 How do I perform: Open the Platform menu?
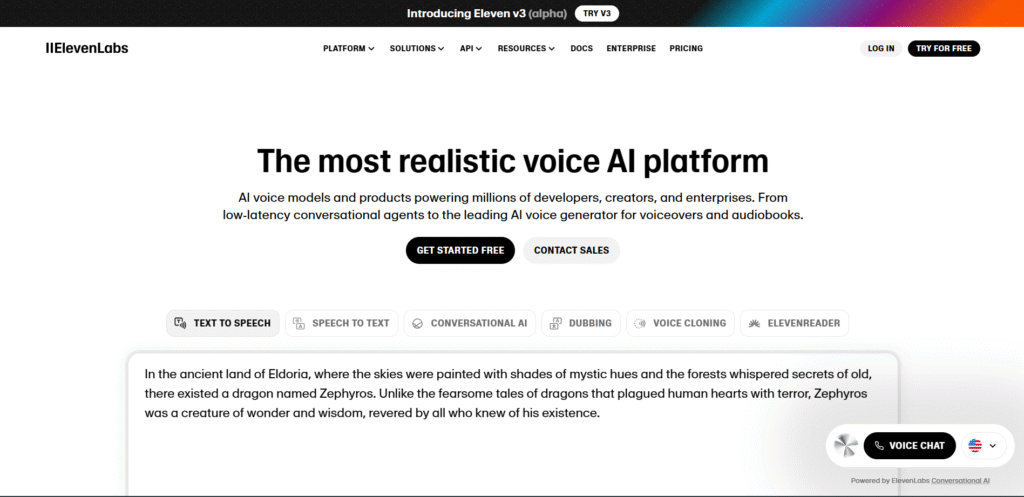tap(349, 48)
